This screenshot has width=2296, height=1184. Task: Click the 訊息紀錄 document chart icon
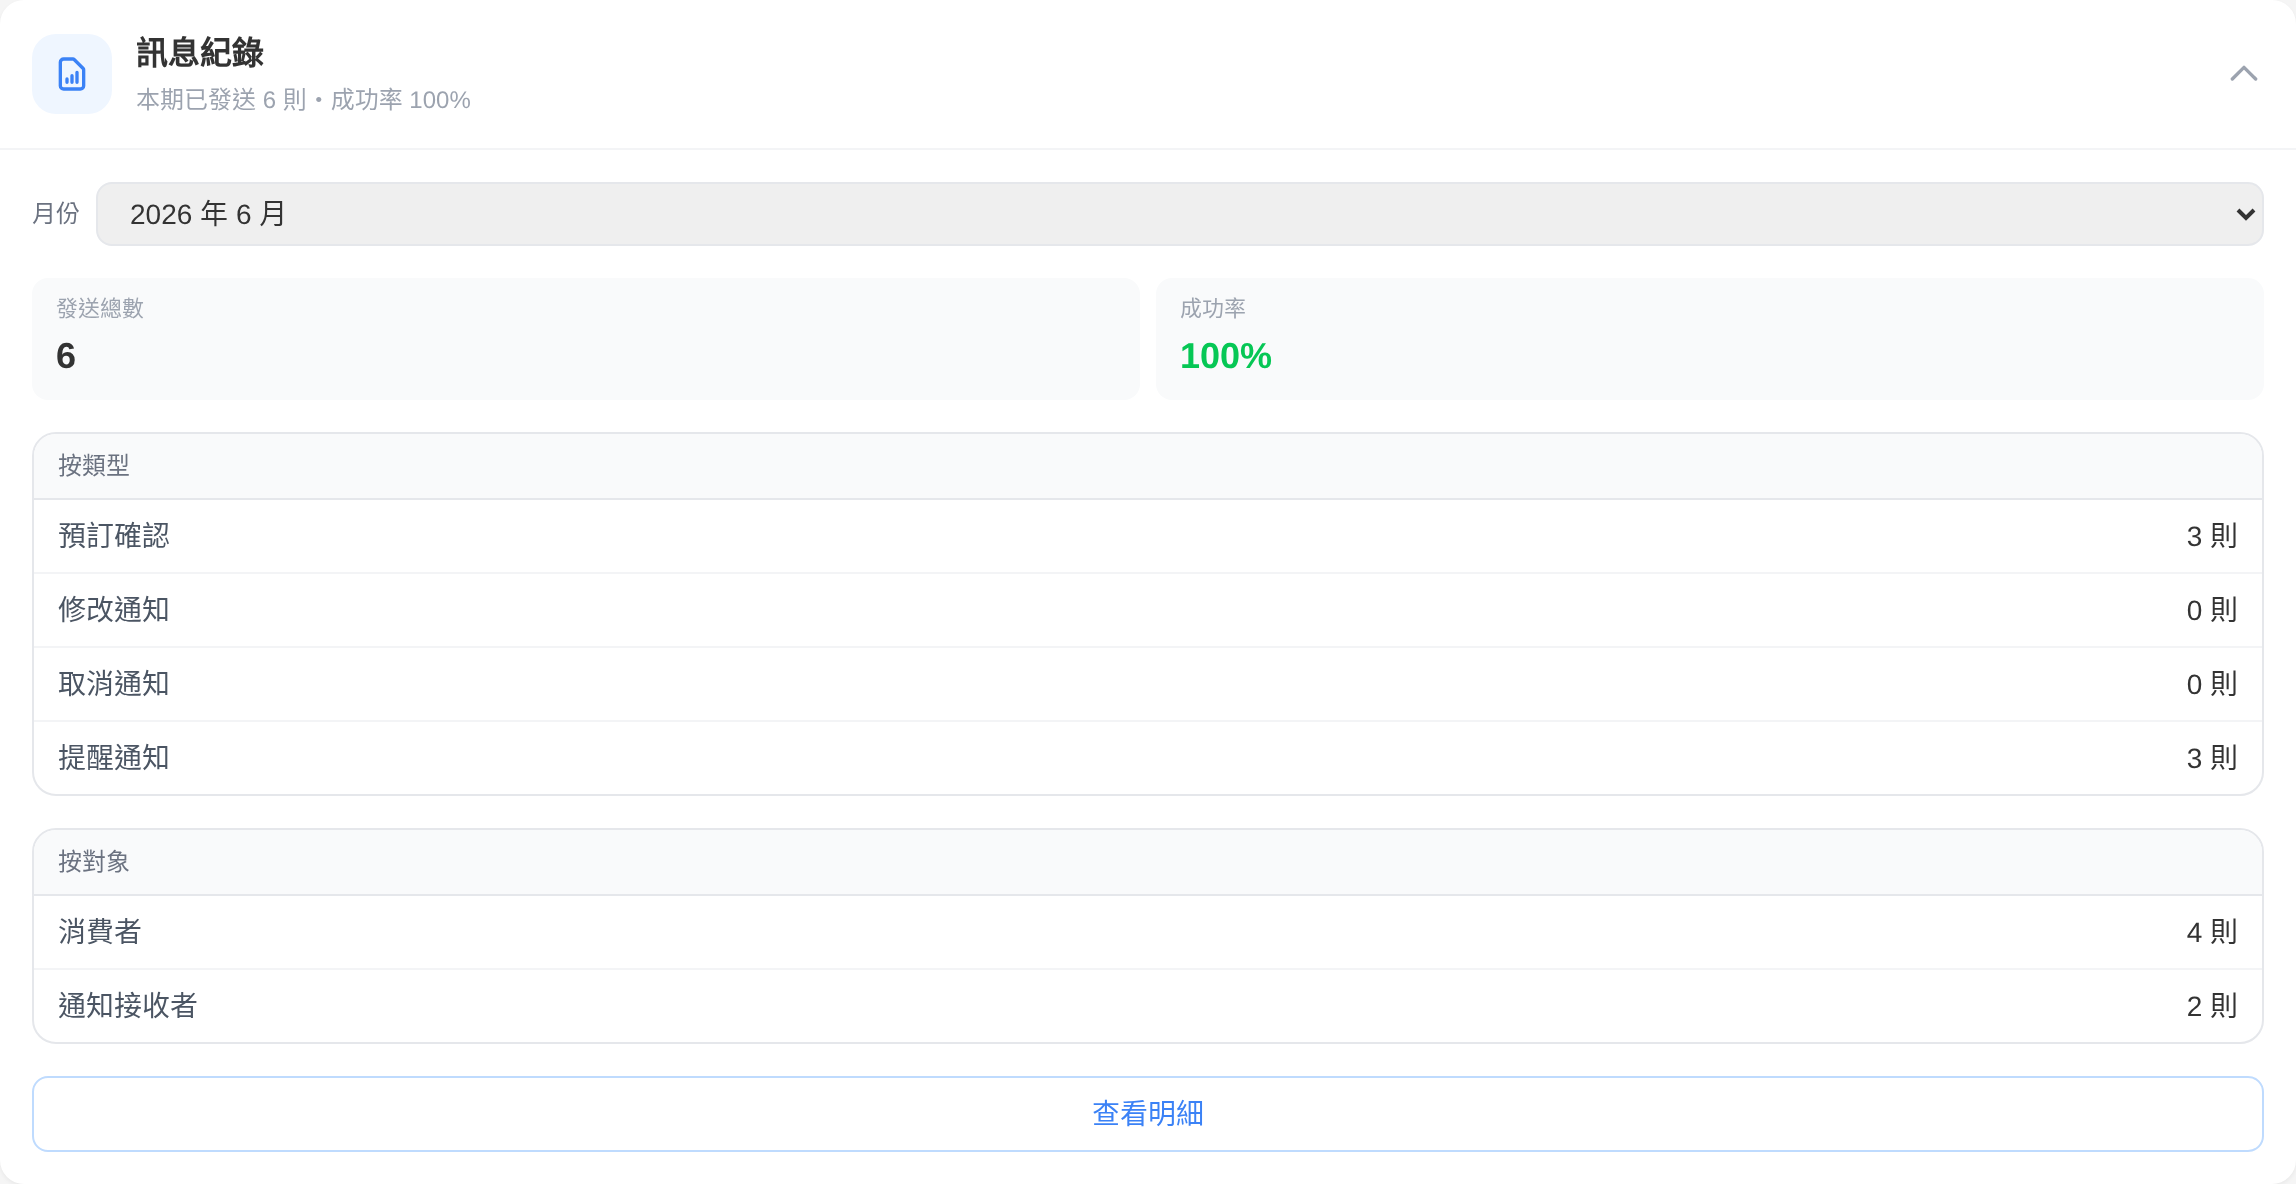[72, 74]
